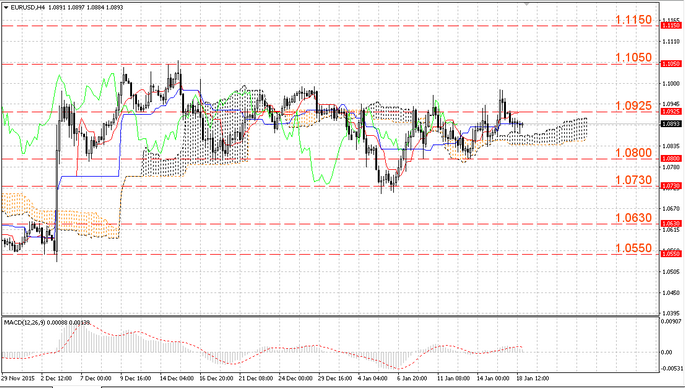Click the small triangle before EURUSD,H4 title
685x388 pixels.
pos(6,7)
